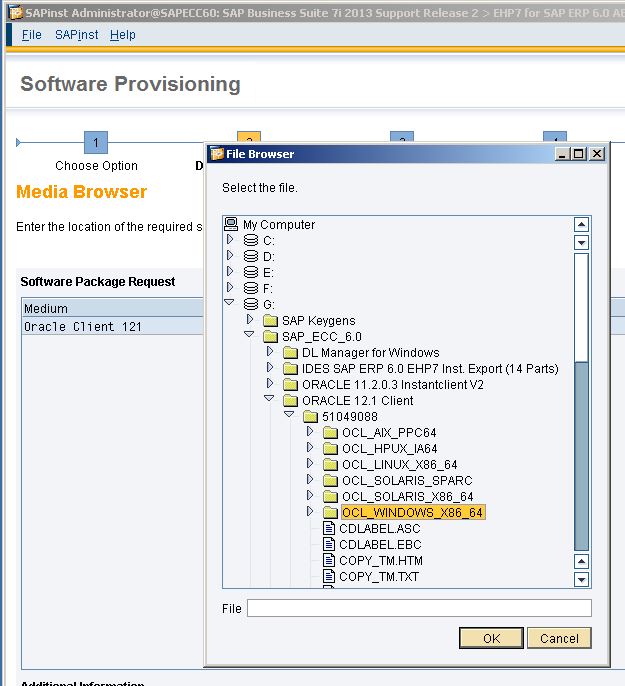Expand the OCL_LINUX_X86_64 folder
The width and height of the screenshot is (625, 686).
[310, 463]
